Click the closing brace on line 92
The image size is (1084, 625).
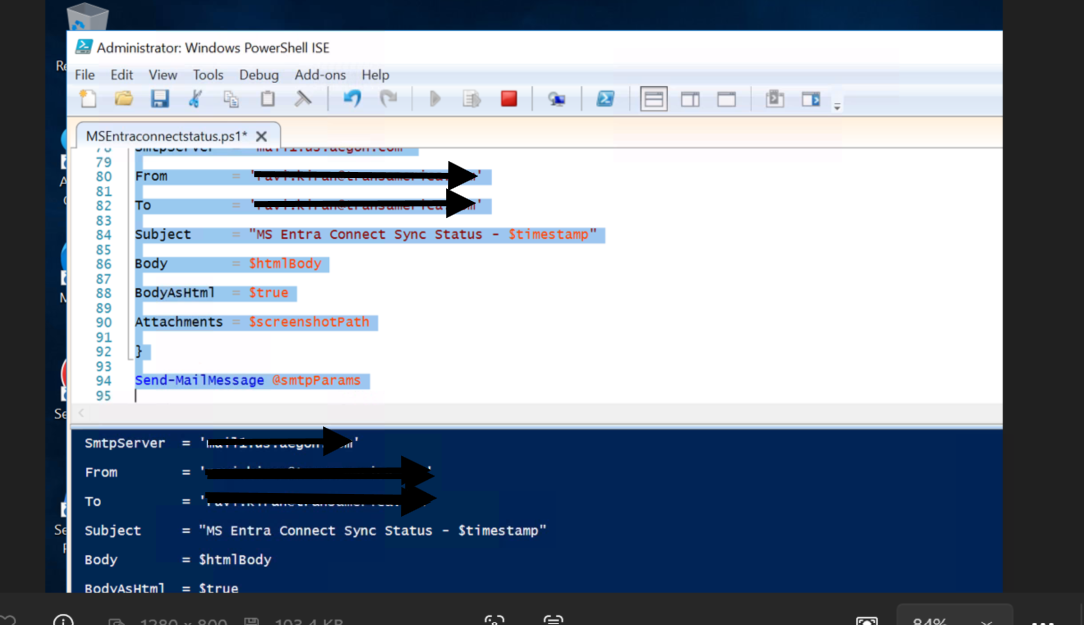pyautogui.click(x=138, y=351)
